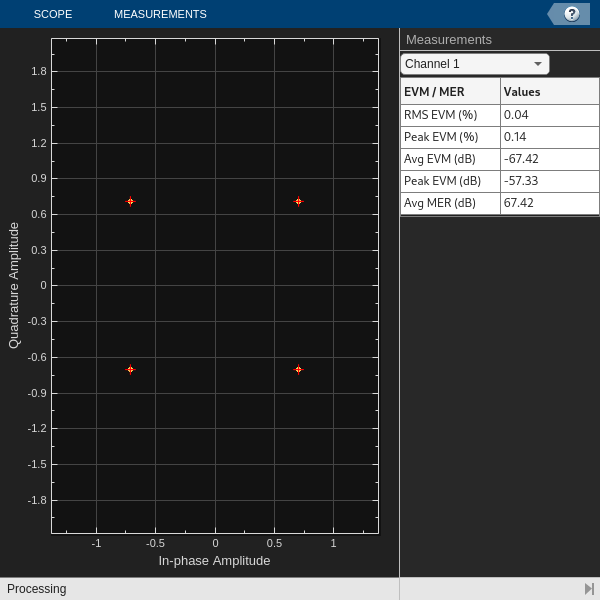Image resolution: width=600 pixels, height=600 pixels.
Task: Click the Quadrature Amplitude axis label
Action: (14, 285)
